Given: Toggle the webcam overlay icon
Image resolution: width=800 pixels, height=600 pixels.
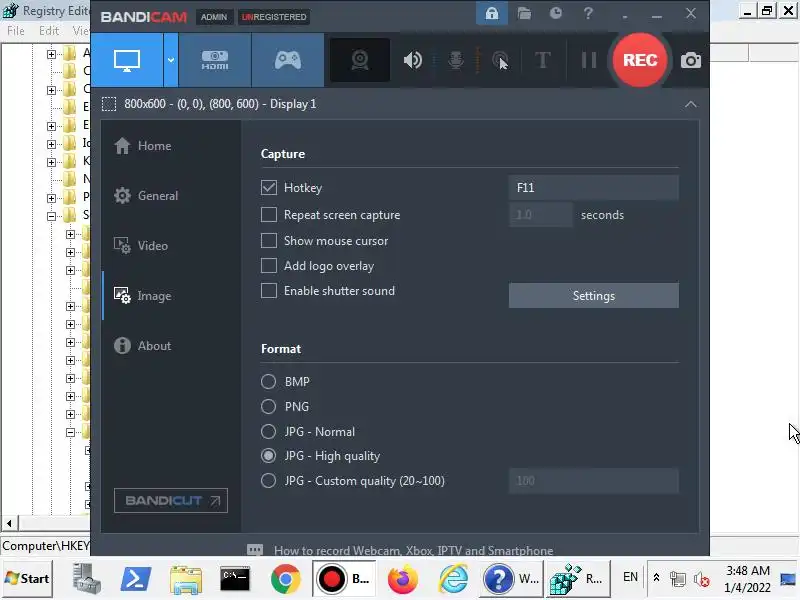Looking at the screenshot, I should coord(360,60).
